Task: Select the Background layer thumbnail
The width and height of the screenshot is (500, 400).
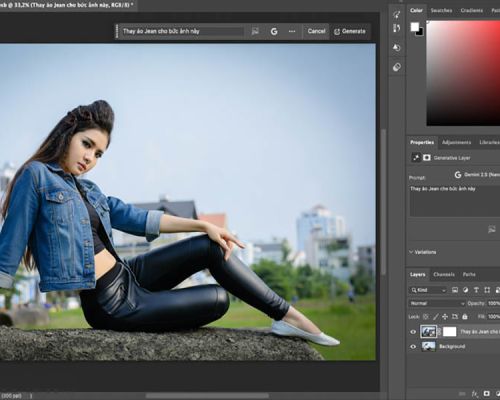Action: 429,346
